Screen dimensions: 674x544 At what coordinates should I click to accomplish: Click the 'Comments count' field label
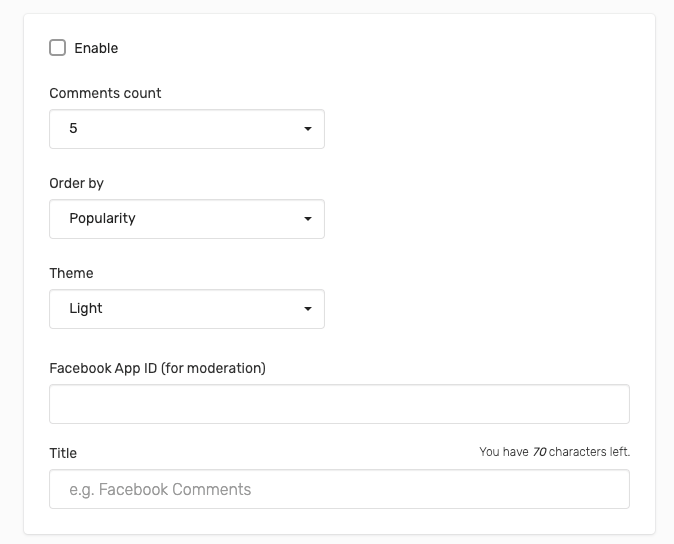[105, 93]
